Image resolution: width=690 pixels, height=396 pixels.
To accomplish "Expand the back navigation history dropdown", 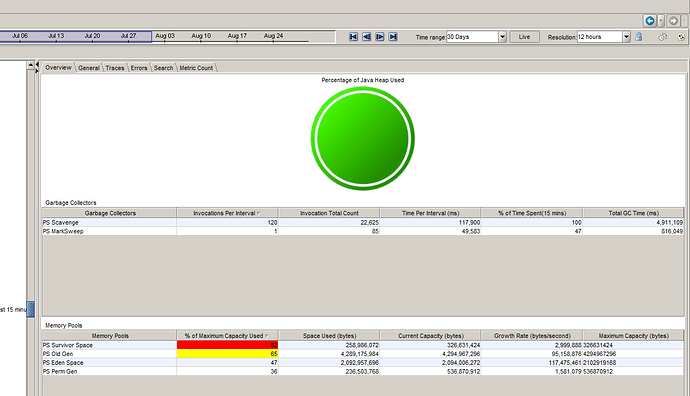I will 661,21.
